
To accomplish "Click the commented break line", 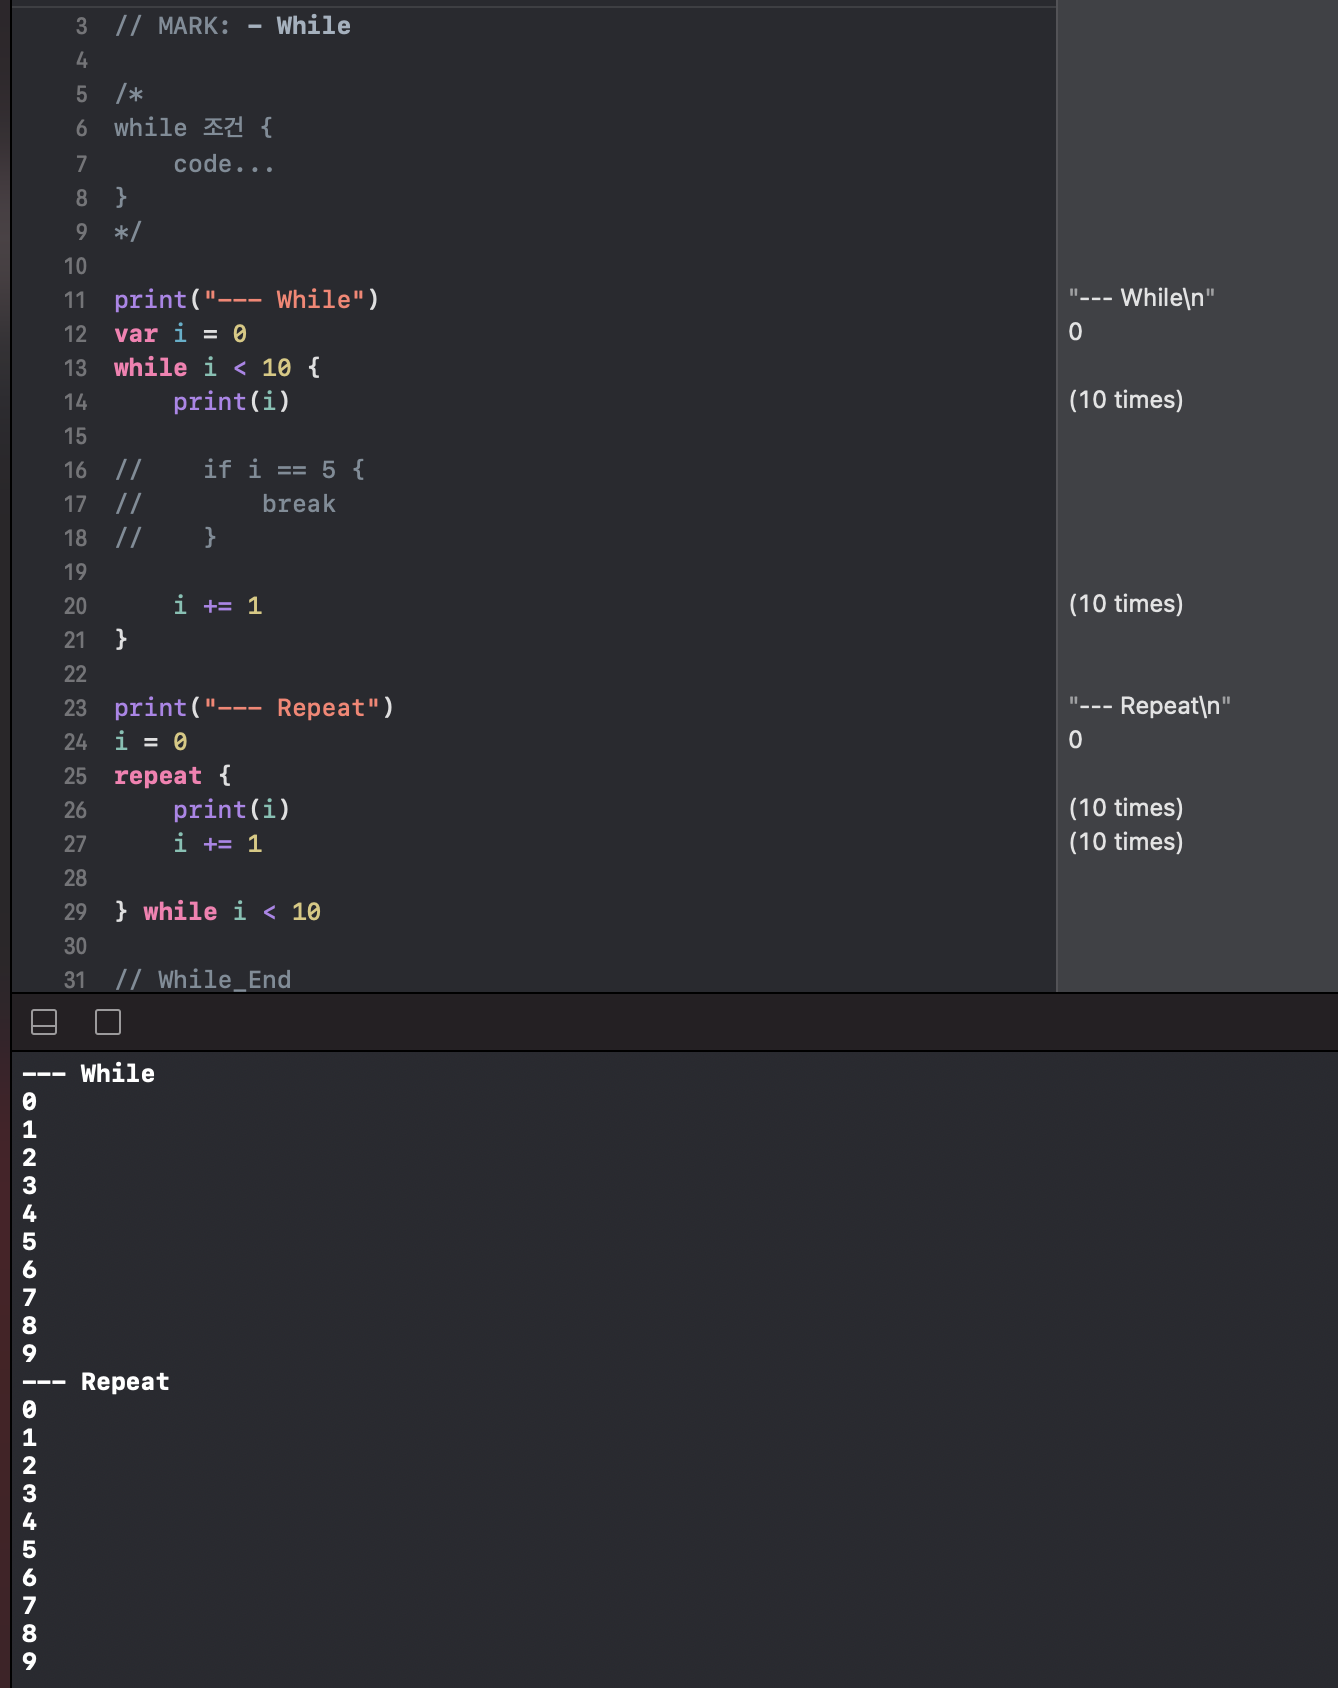I will click(225, 504).
